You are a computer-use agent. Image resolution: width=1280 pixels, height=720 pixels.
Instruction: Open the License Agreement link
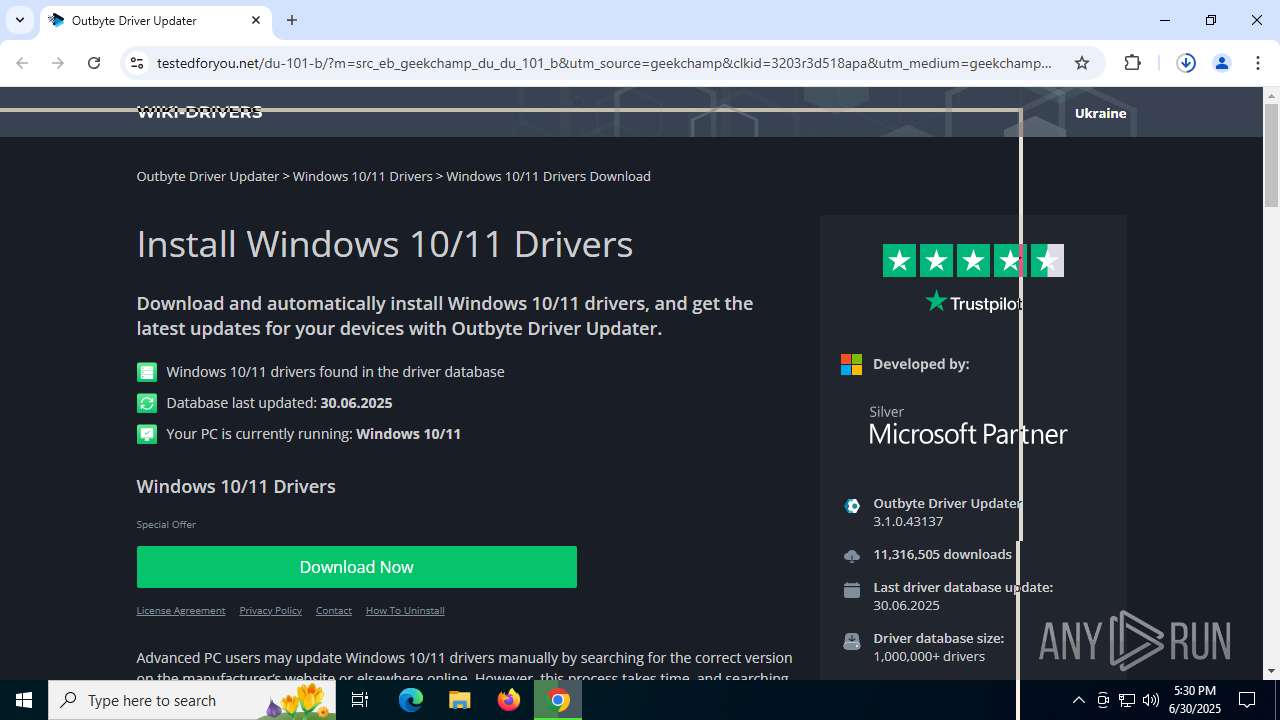pyautogui.click(x=181, y=610)
